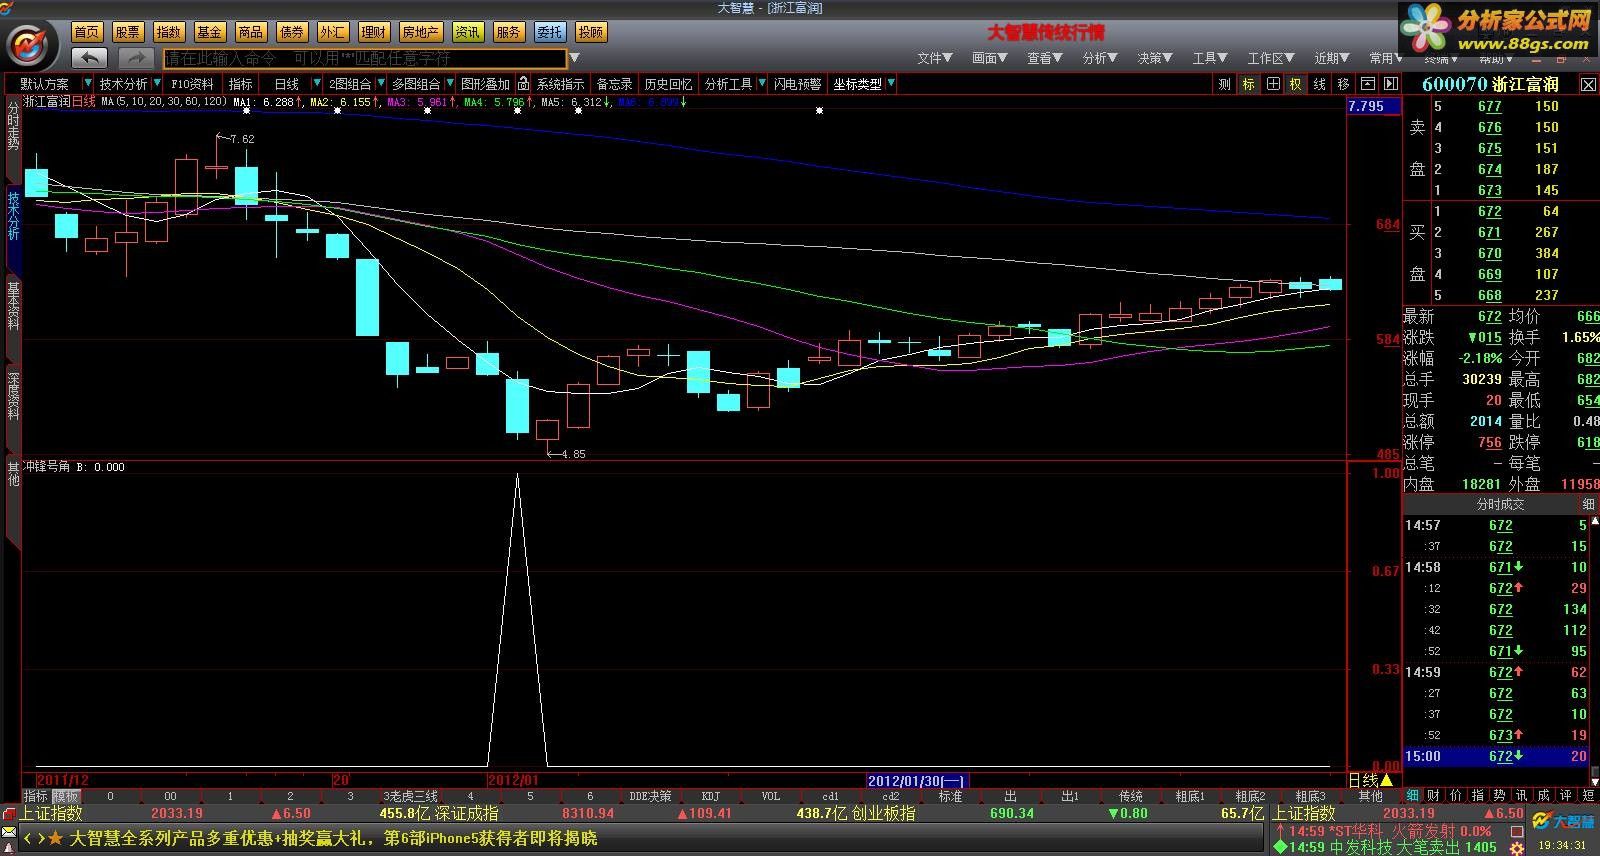Select the VOL indicator tab
This screenshot has height=856, width=1600.
coord(770,796)
